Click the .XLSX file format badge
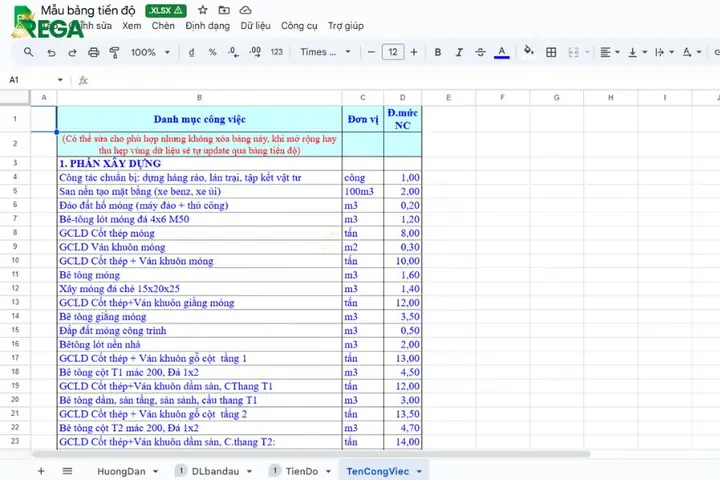The width and height of the screenshot is (720, 480). coord(166,11)
